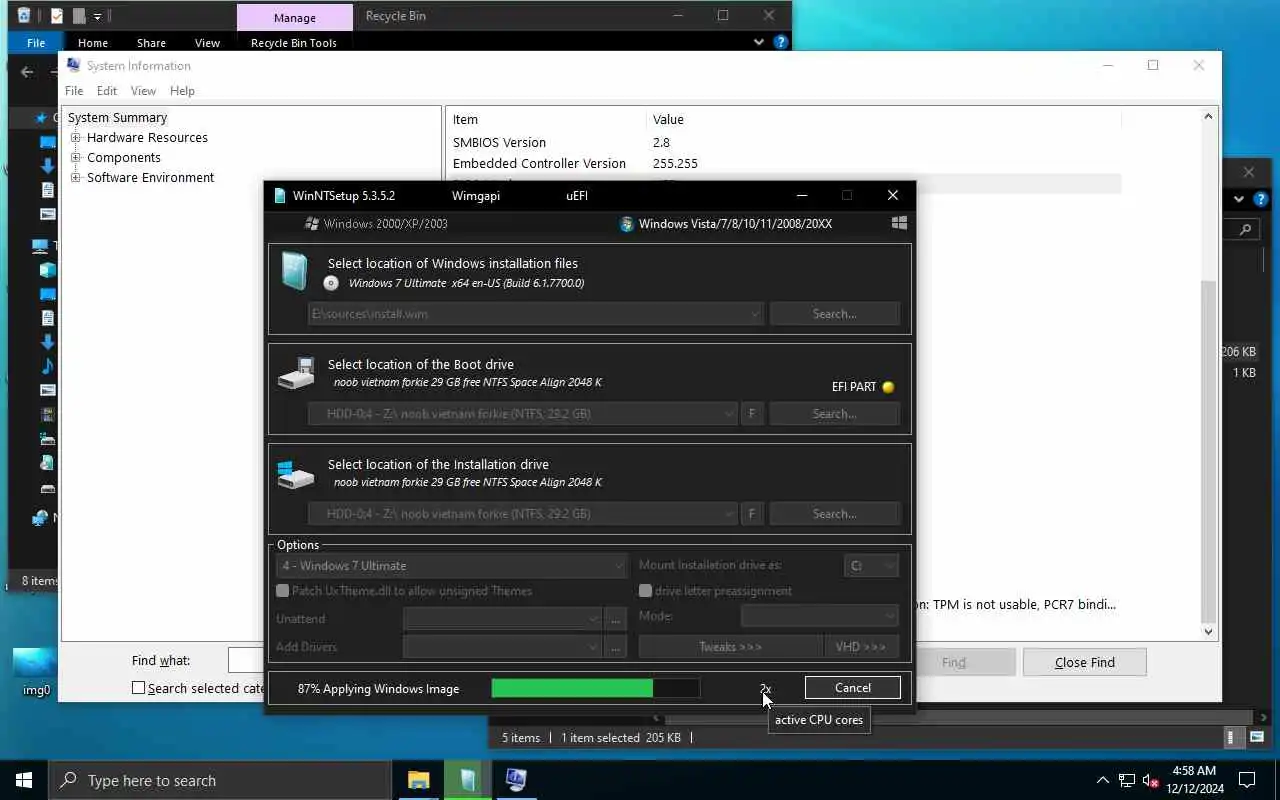Click Close Find in System Information
Screen dimensions: 1280x800
1084,662
